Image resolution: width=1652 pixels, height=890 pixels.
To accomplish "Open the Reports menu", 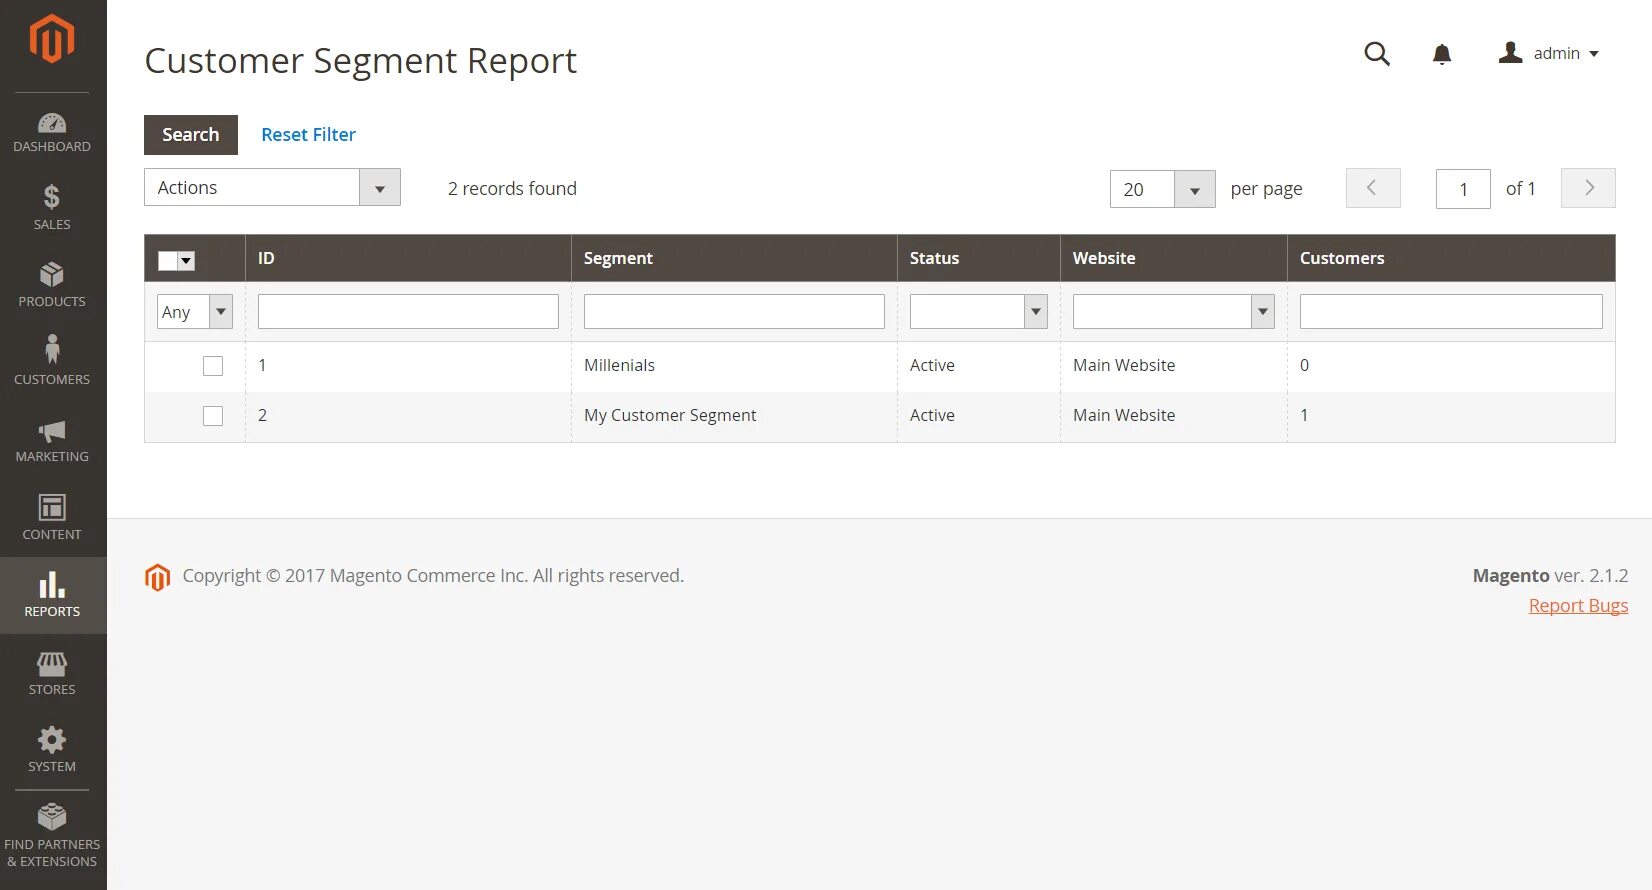I will tap(52, 595).
